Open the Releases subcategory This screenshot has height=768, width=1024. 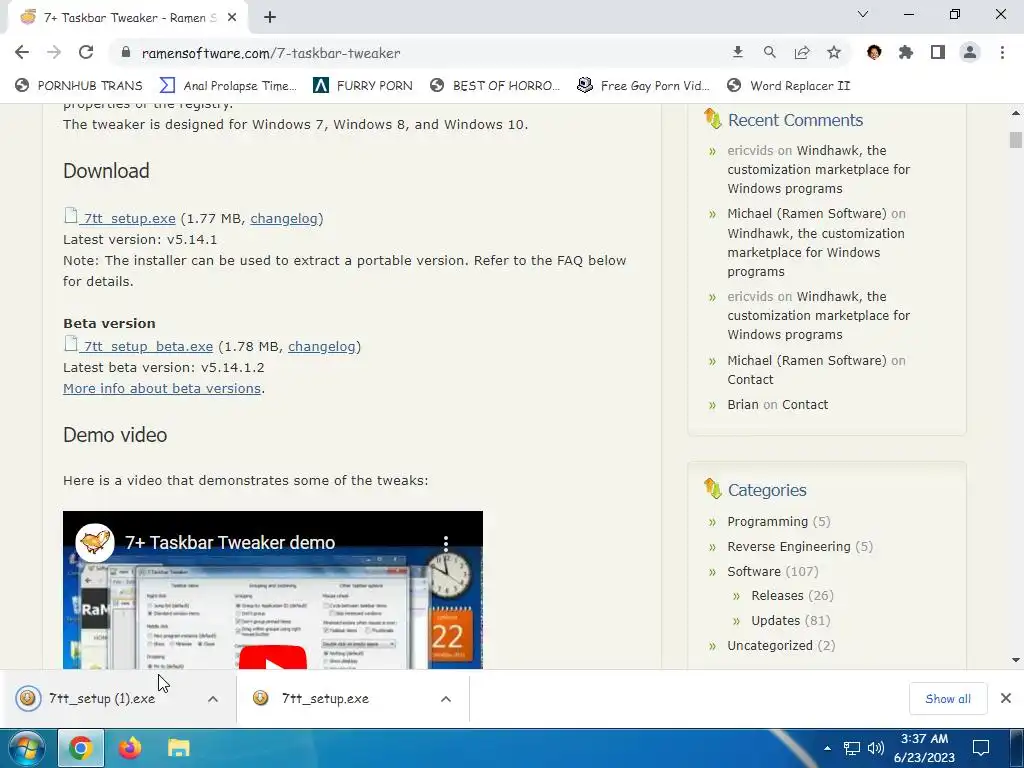coord(777,596)
